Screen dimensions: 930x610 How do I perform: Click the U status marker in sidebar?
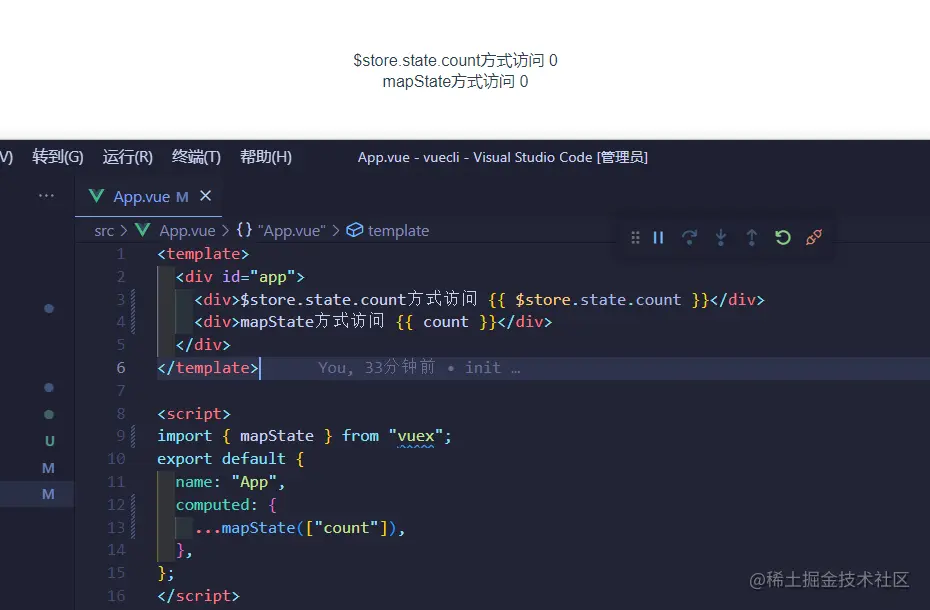point(49,441)
